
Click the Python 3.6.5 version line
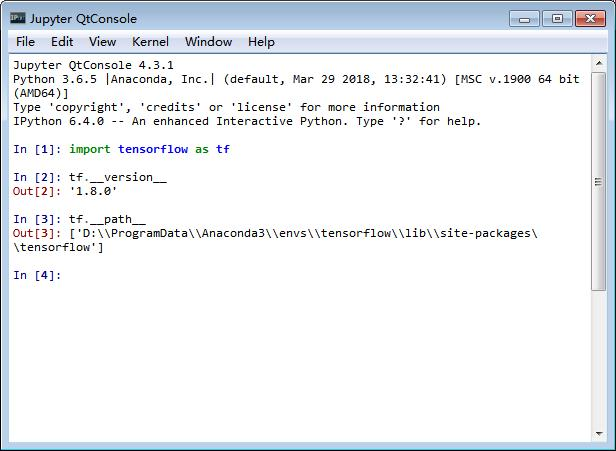[x=296, y=79]
